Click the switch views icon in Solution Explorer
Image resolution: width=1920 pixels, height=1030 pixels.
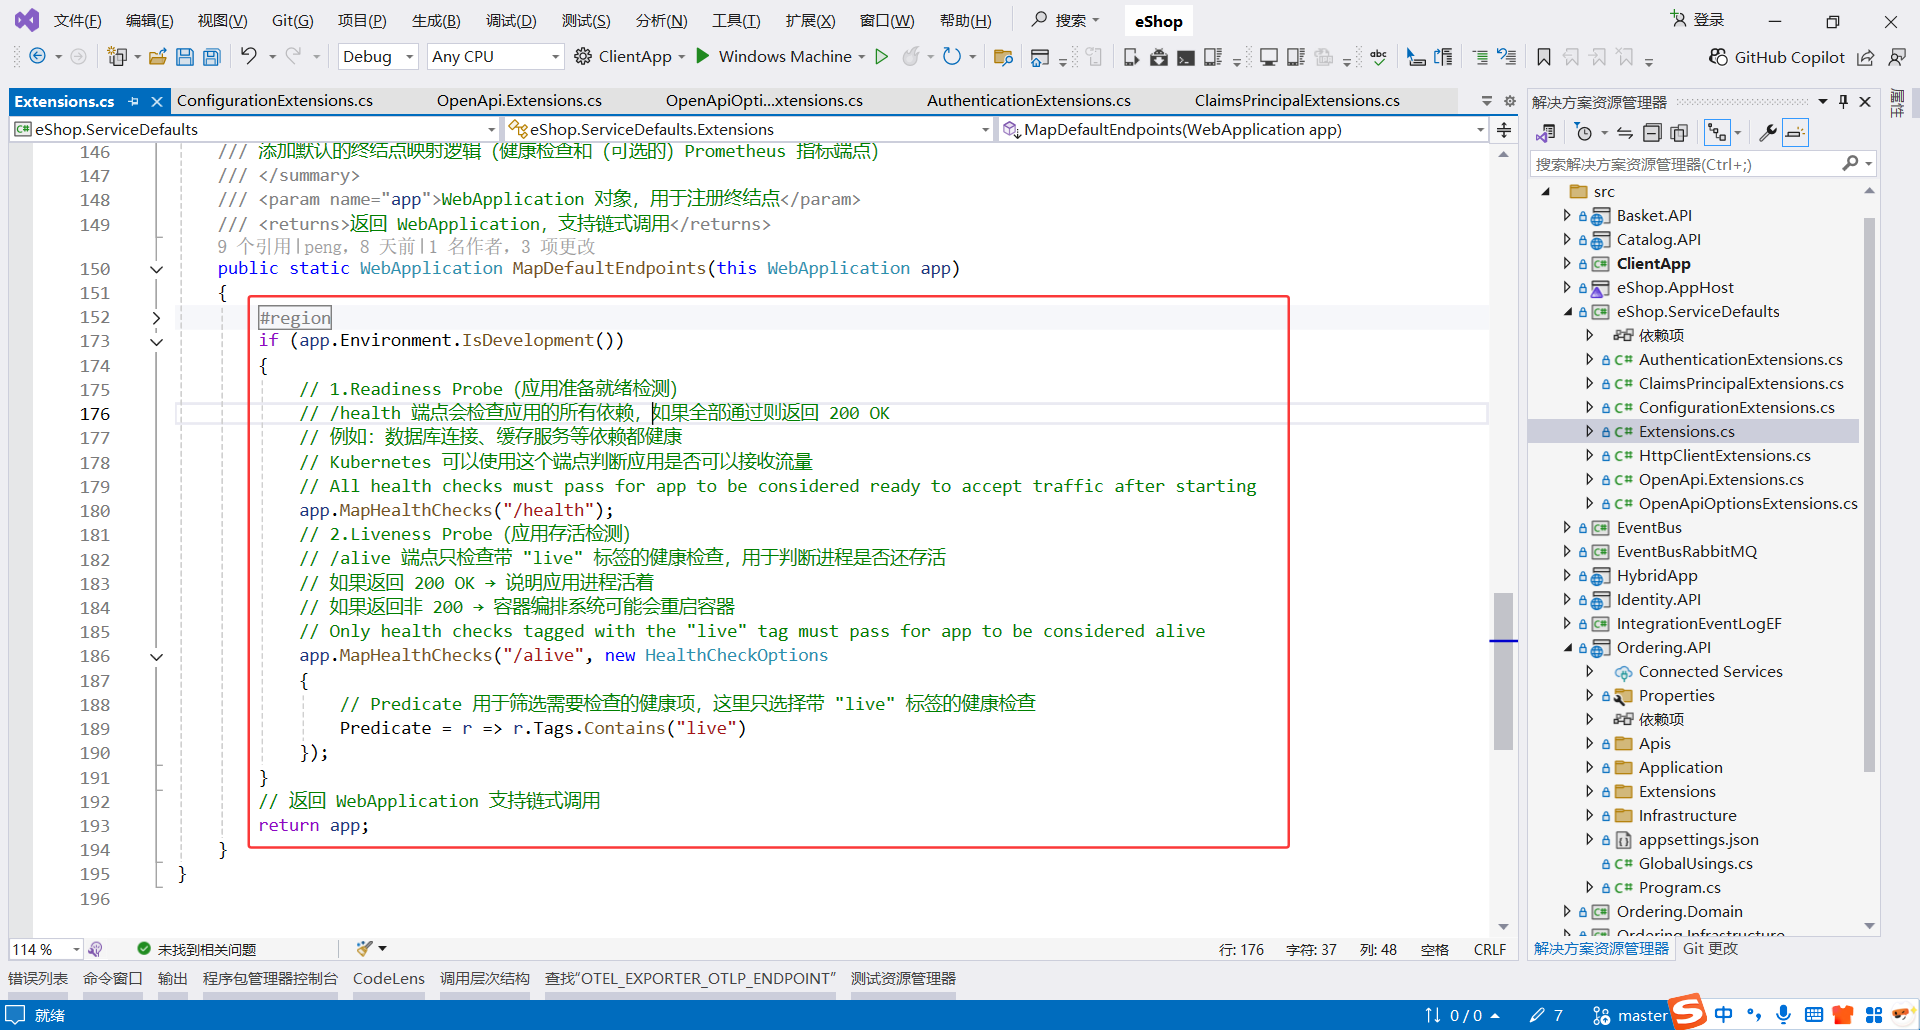(1546, 132)
